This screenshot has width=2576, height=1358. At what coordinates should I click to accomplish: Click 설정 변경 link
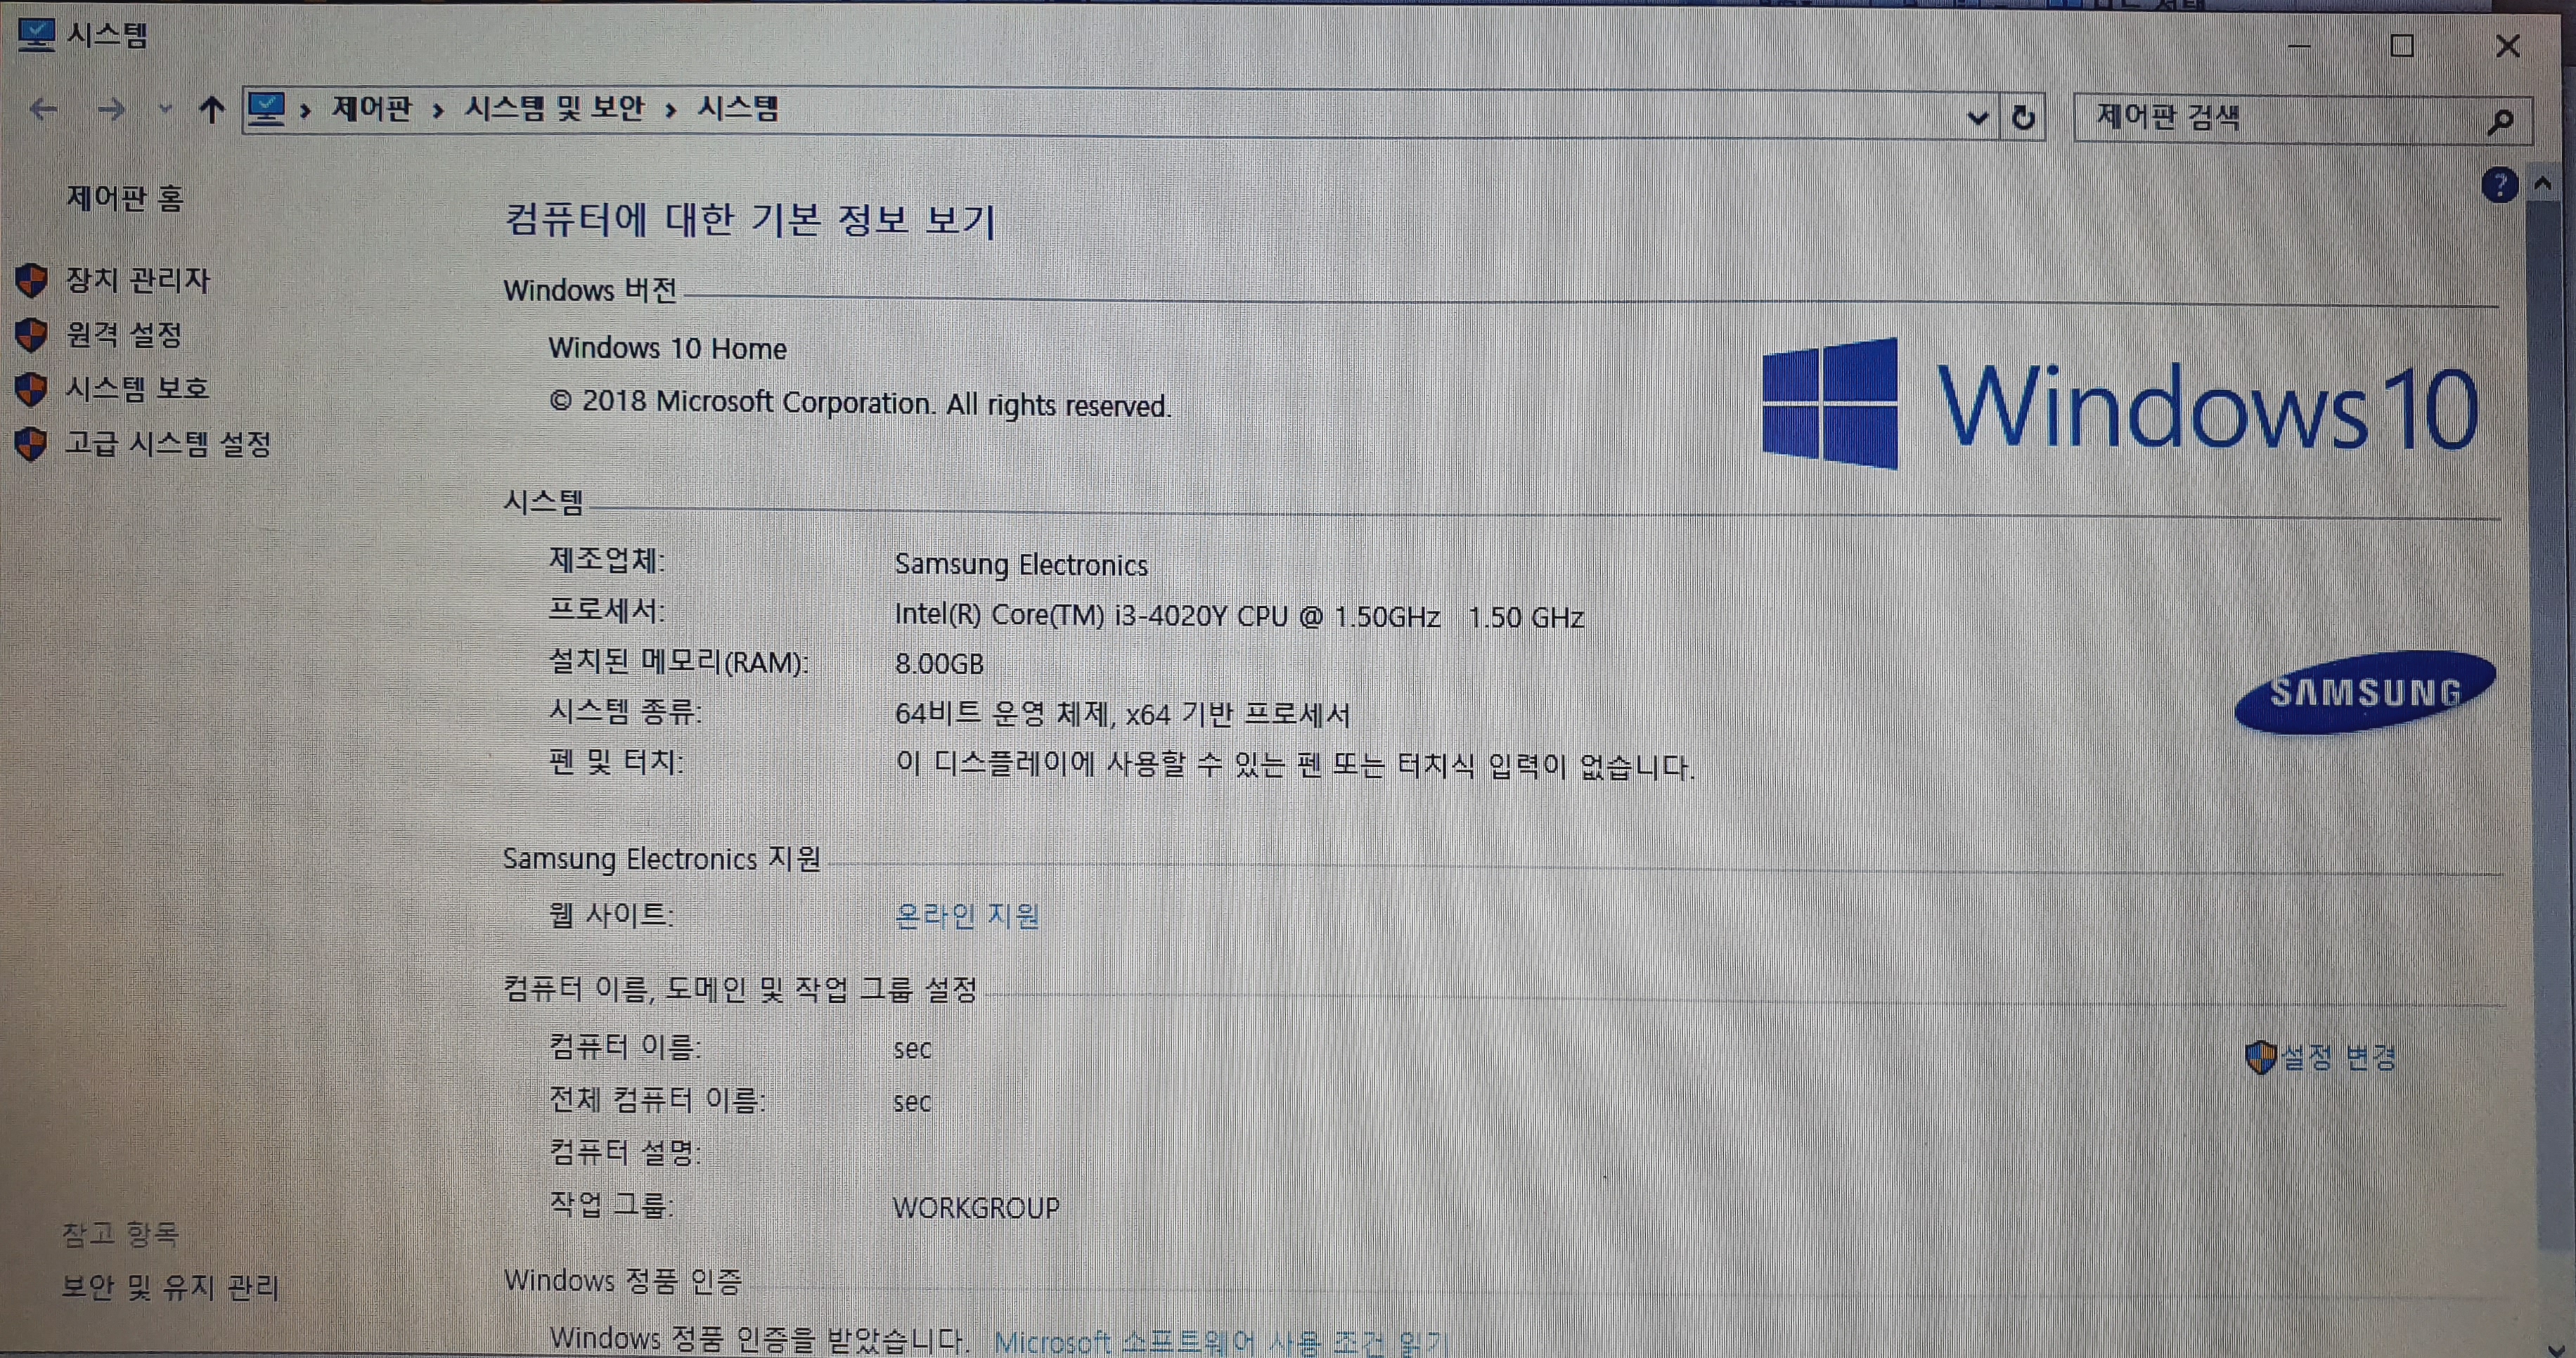tap(2339, 1057)
